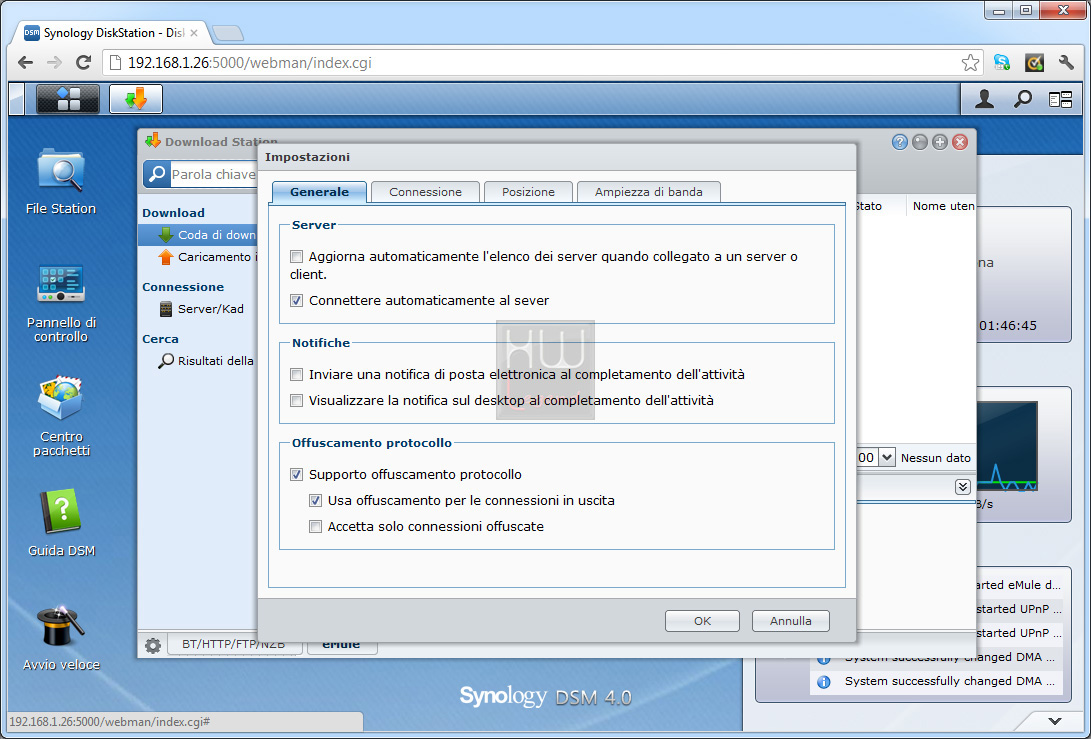The height and width of the screenshot is (739, 1091).
Task: Confirm settings with OK button
Action: coord(702,621)
